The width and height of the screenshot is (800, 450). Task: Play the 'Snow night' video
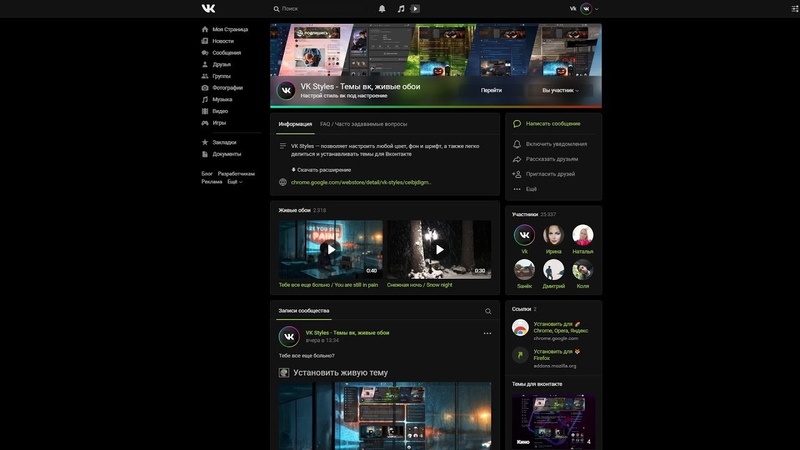438,249
